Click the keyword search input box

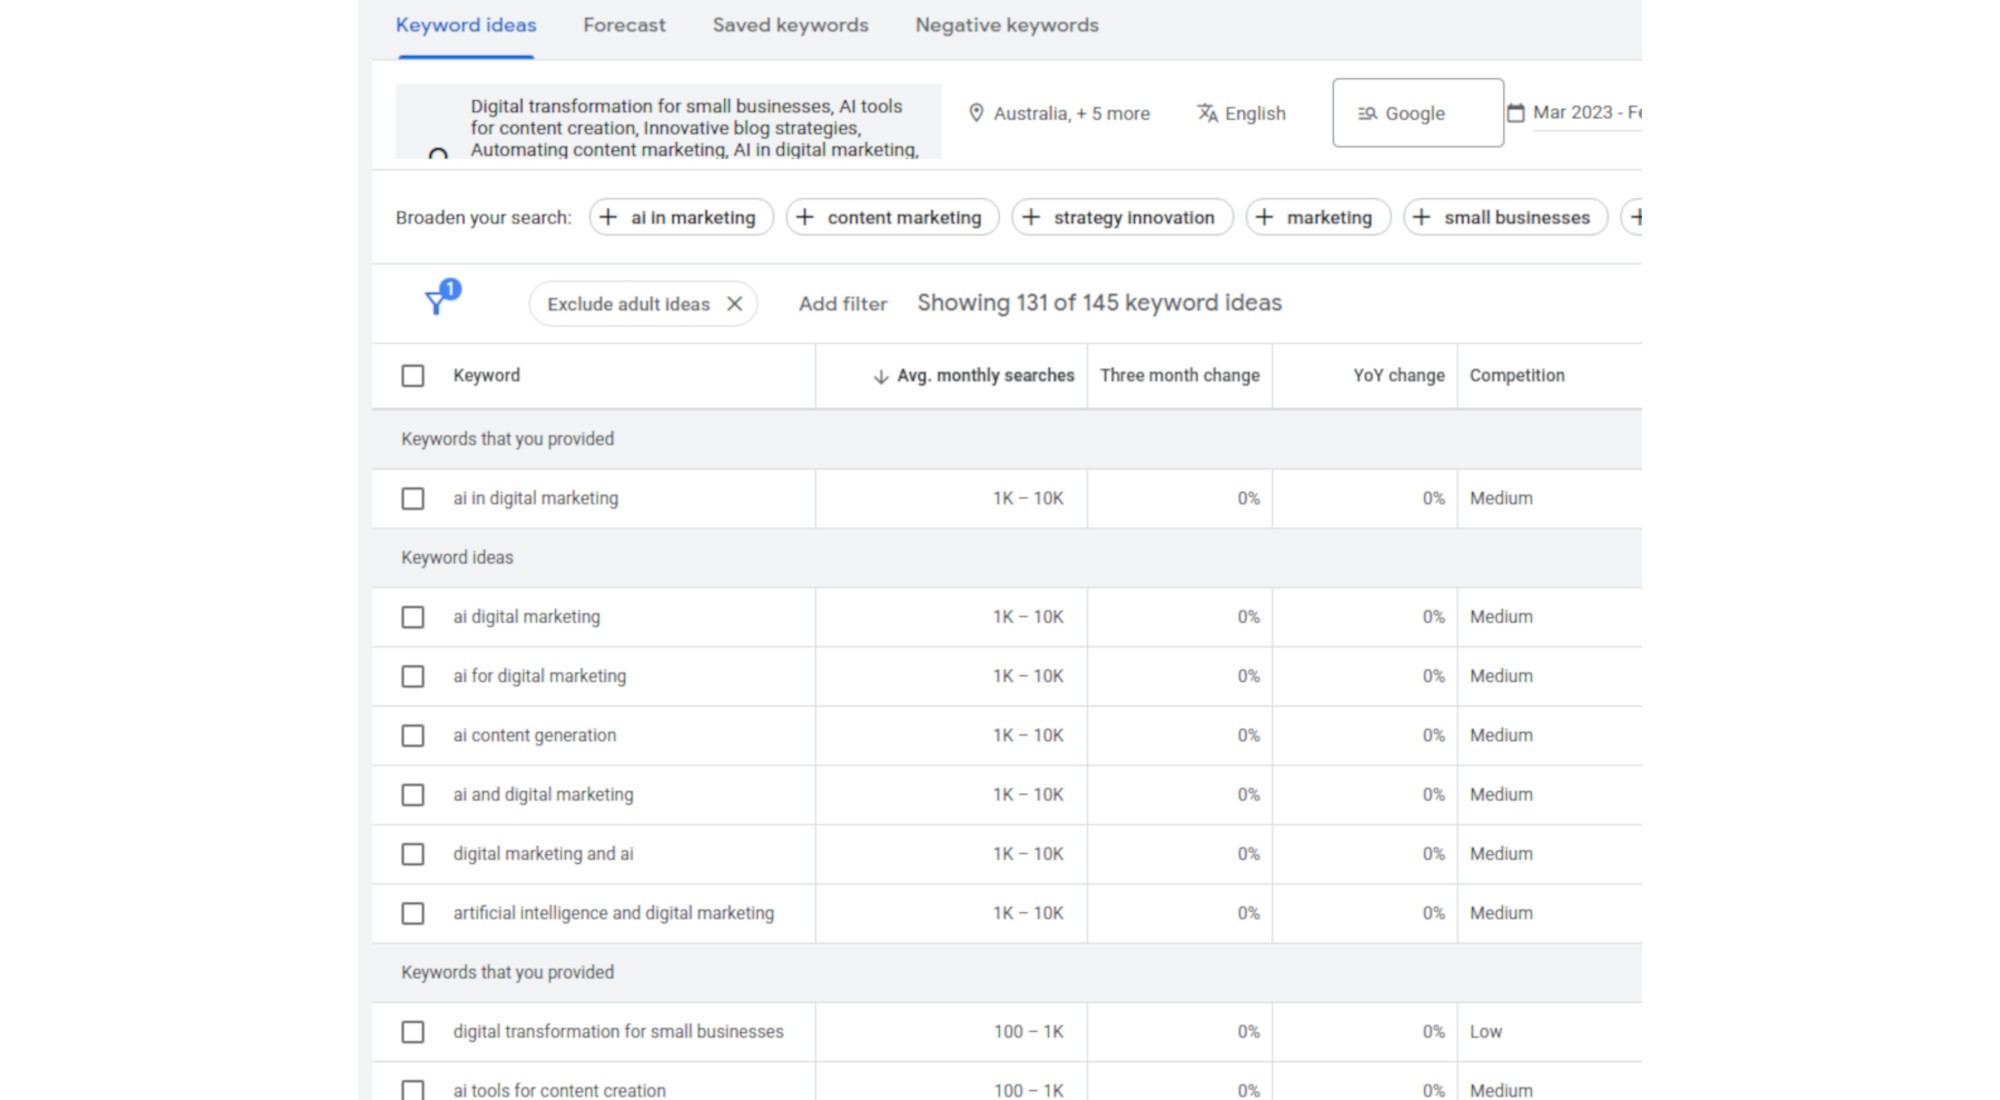[669, 122]
